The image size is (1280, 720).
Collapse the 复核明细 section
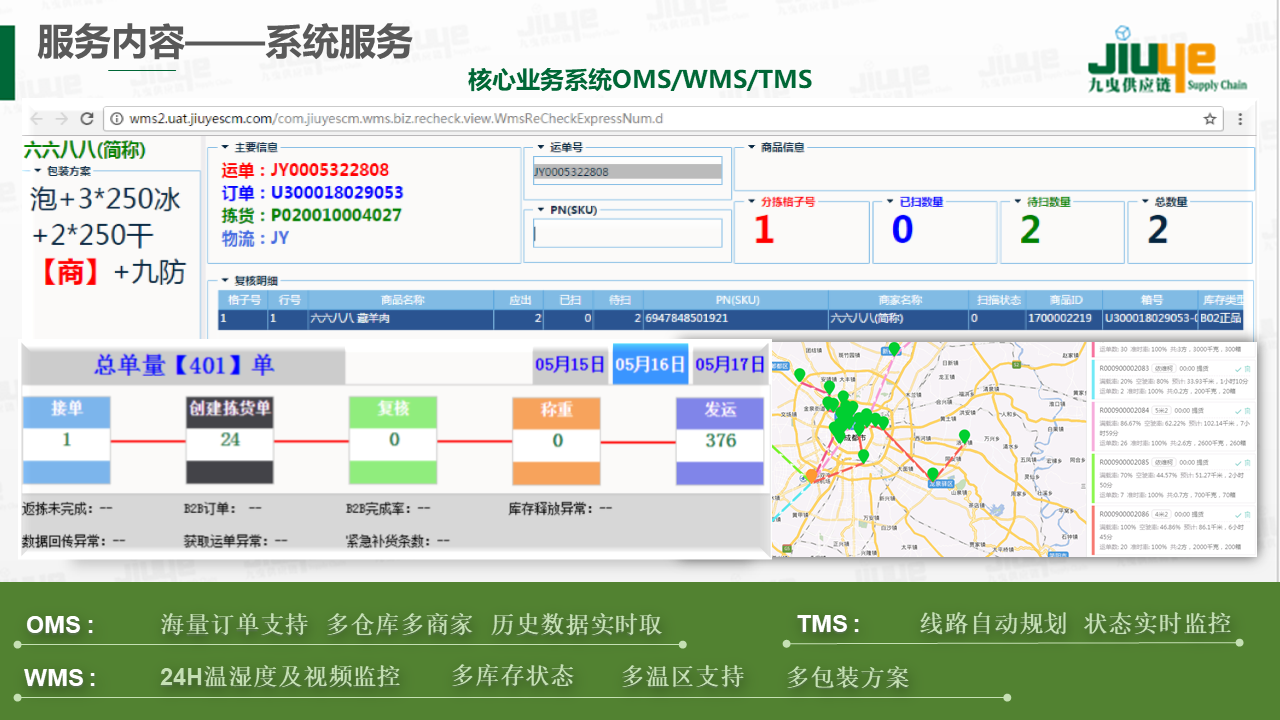(x=225, y=281)
